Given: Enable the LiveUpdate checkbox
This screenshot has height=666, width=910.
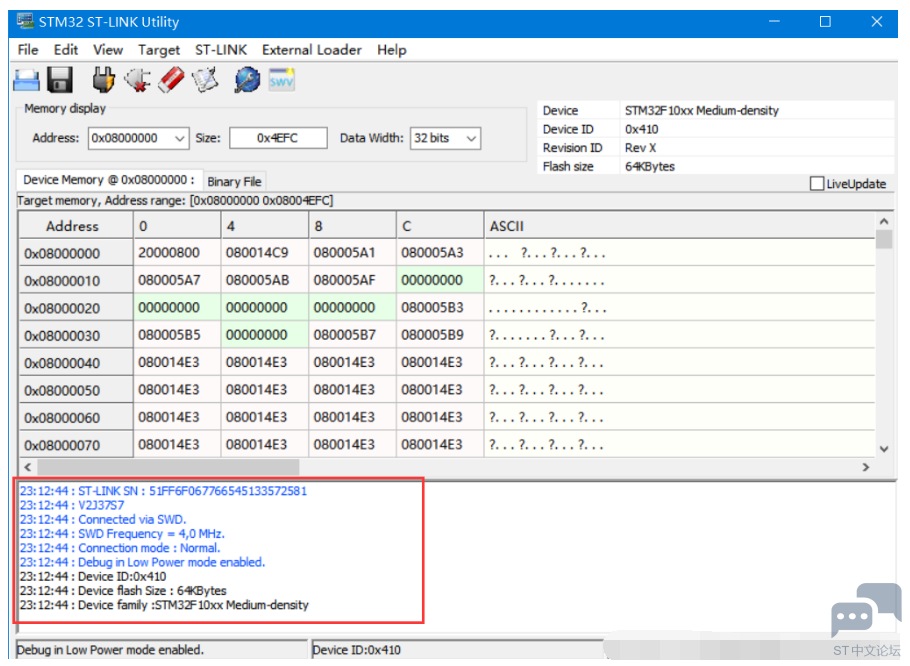Looking at the screenshot, I should (x=817, y=183).
